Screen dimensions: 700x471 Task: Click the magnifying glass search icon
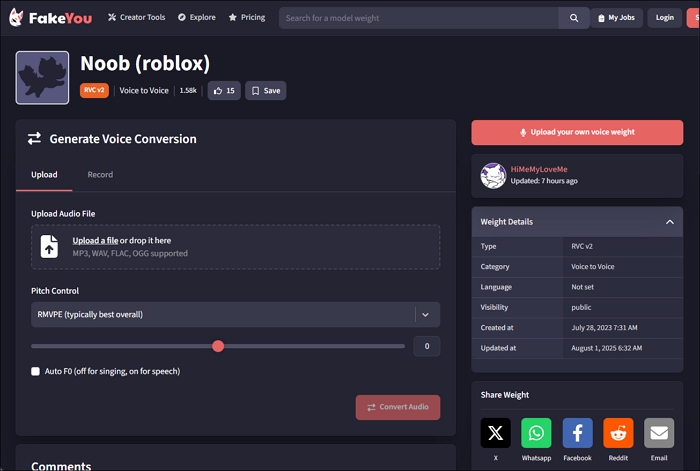click(574, 18)
